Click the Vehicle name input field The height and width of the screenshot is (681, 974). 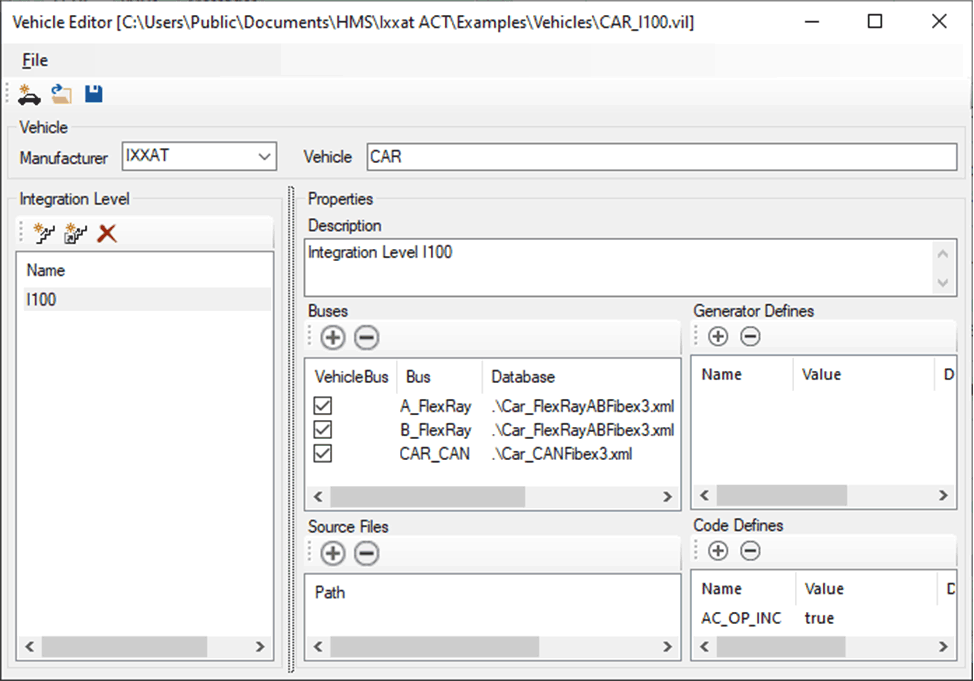(x=662, y=157)
